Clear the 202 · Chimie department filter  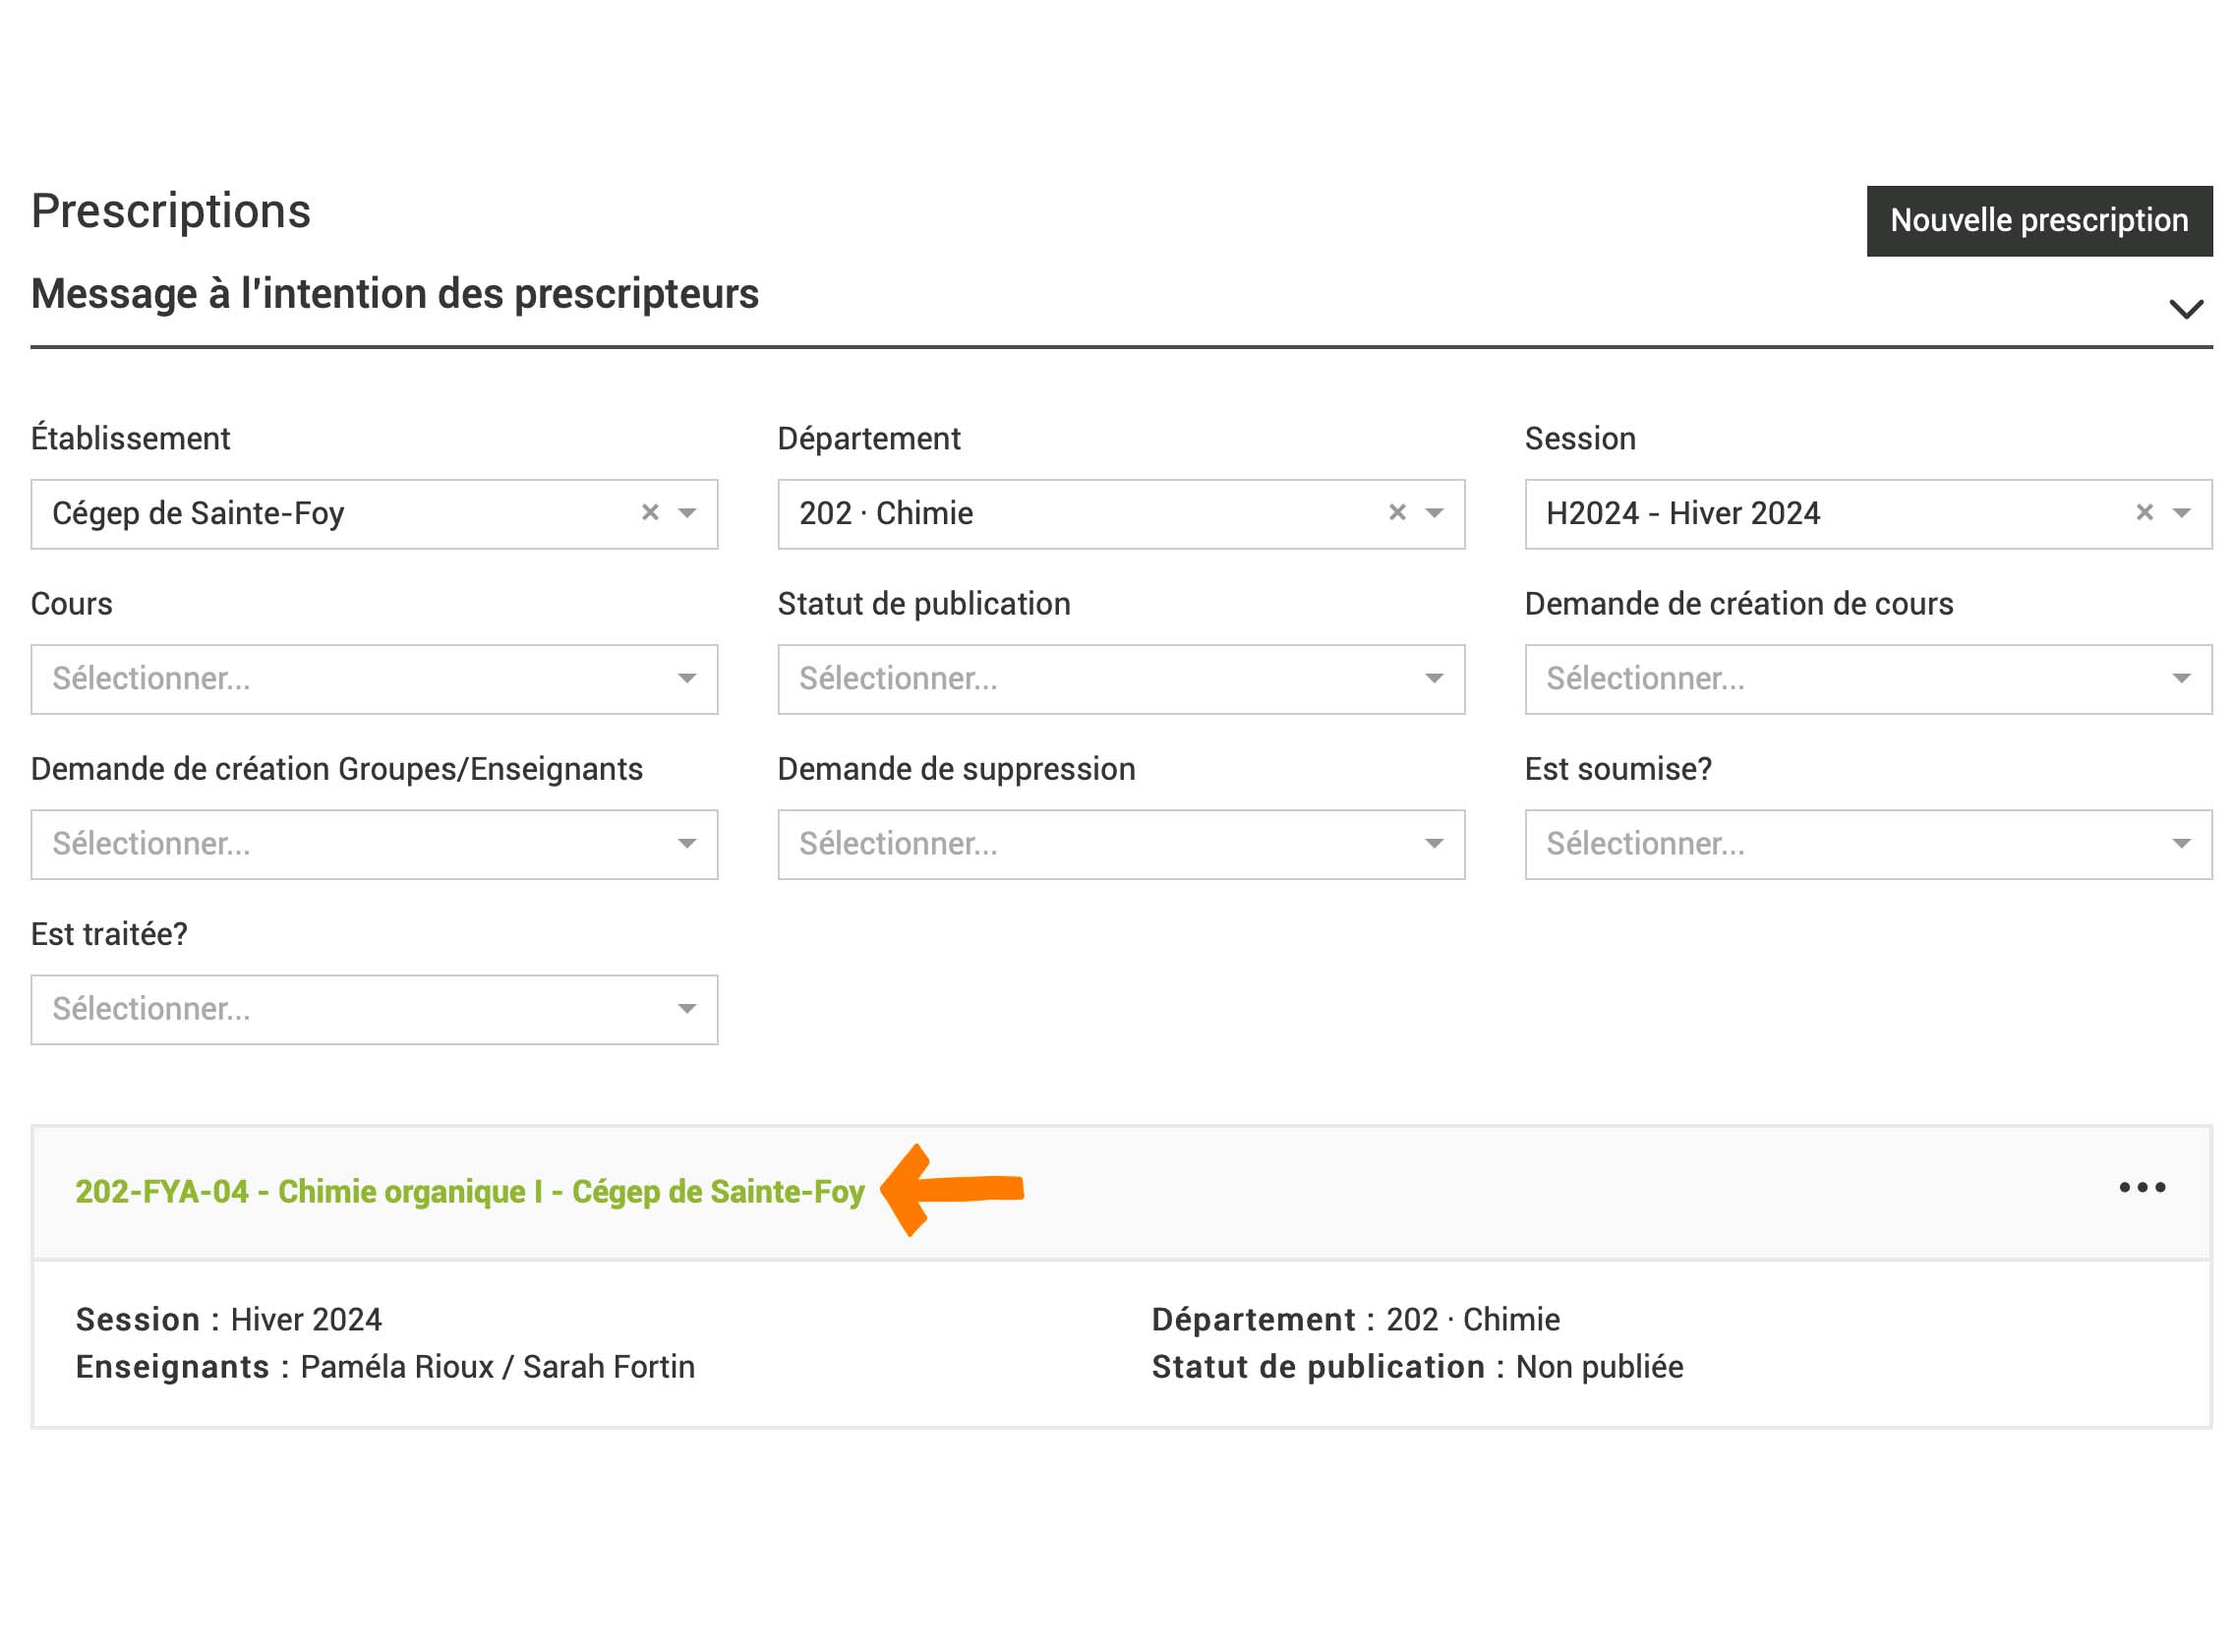1397,513
